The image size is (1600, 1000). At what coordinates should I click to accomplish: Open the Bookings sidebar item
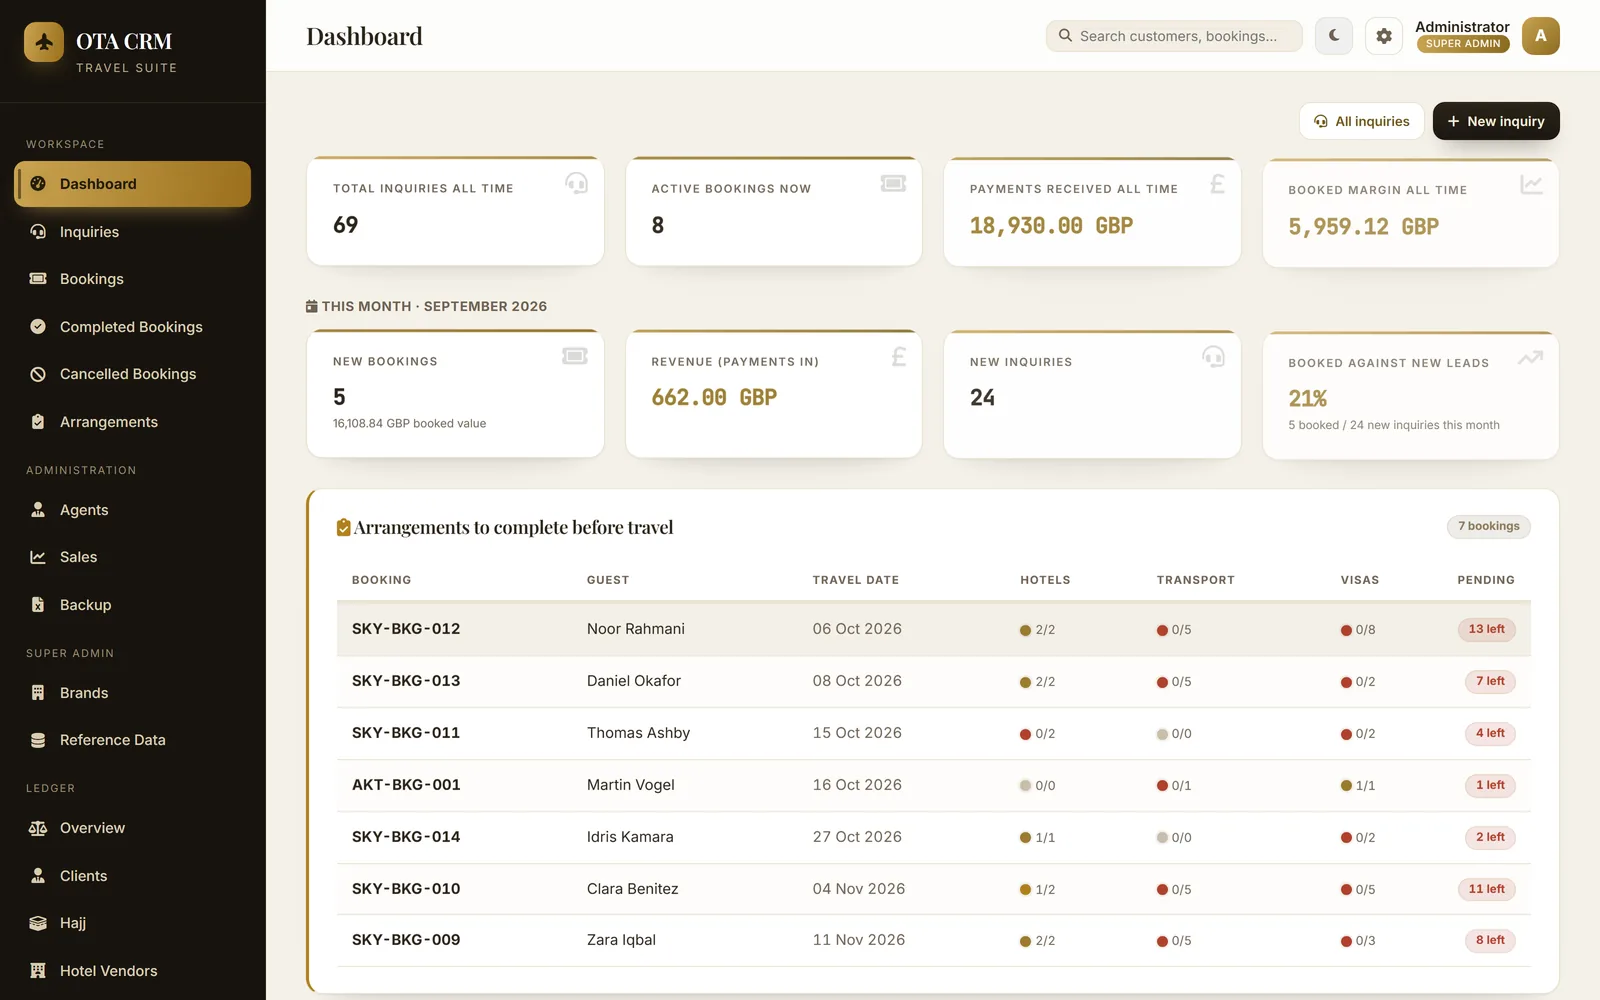[x=132, y=279]
